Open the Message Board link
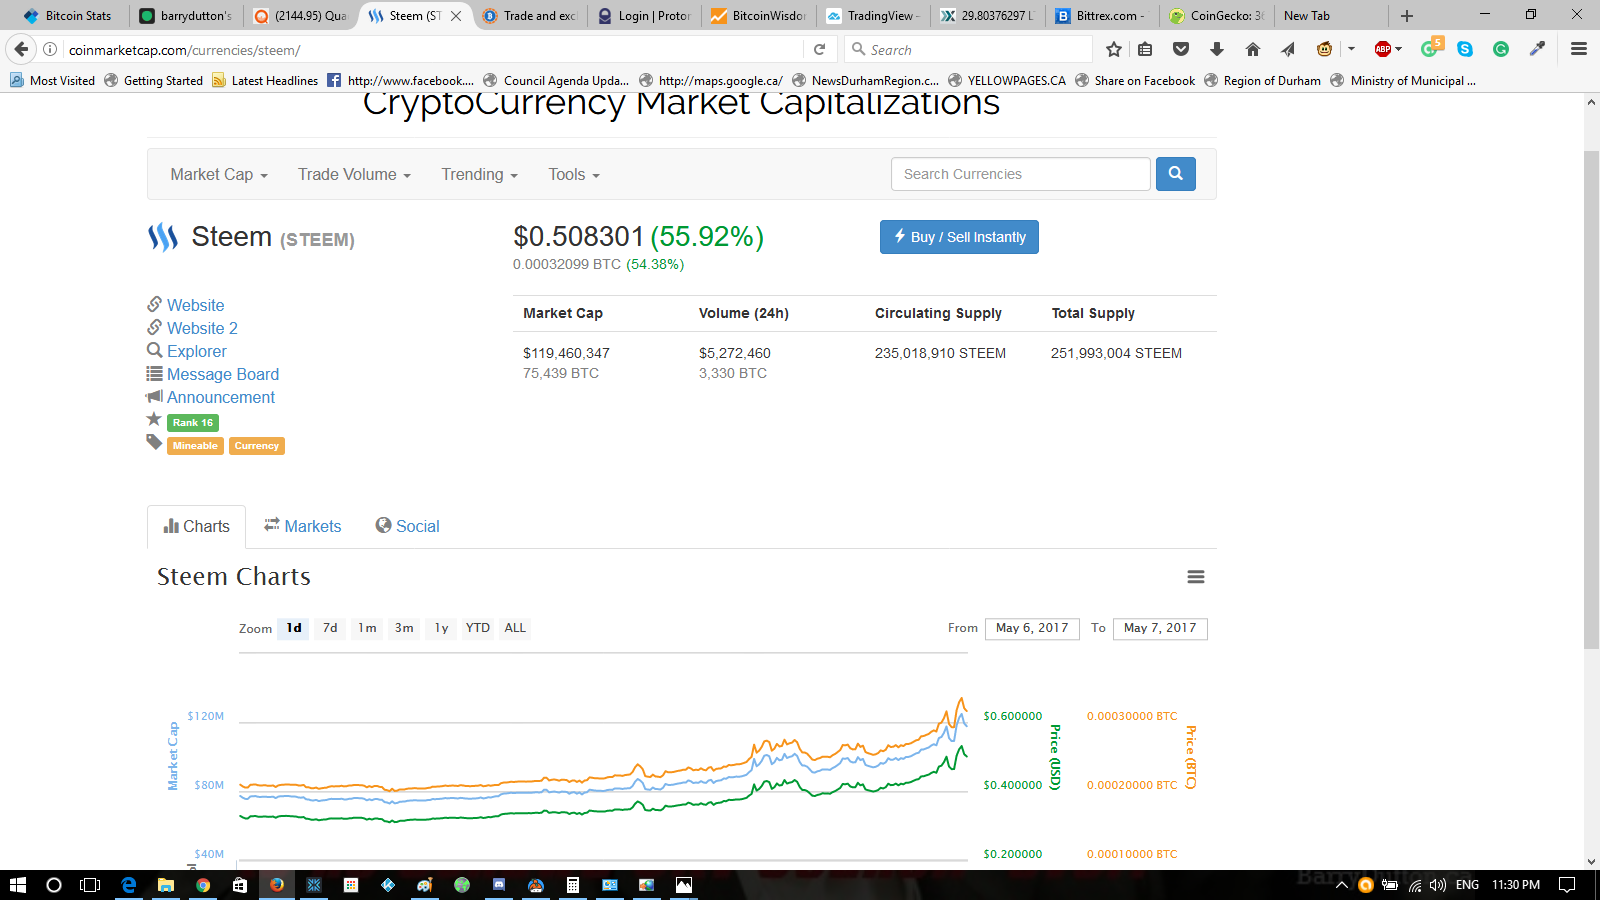 tap(223, 374)
